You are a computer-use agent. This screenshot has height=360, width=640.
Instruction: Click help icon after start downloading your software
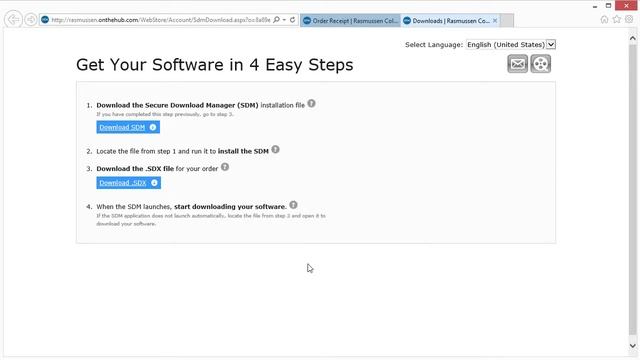(293, 205)
